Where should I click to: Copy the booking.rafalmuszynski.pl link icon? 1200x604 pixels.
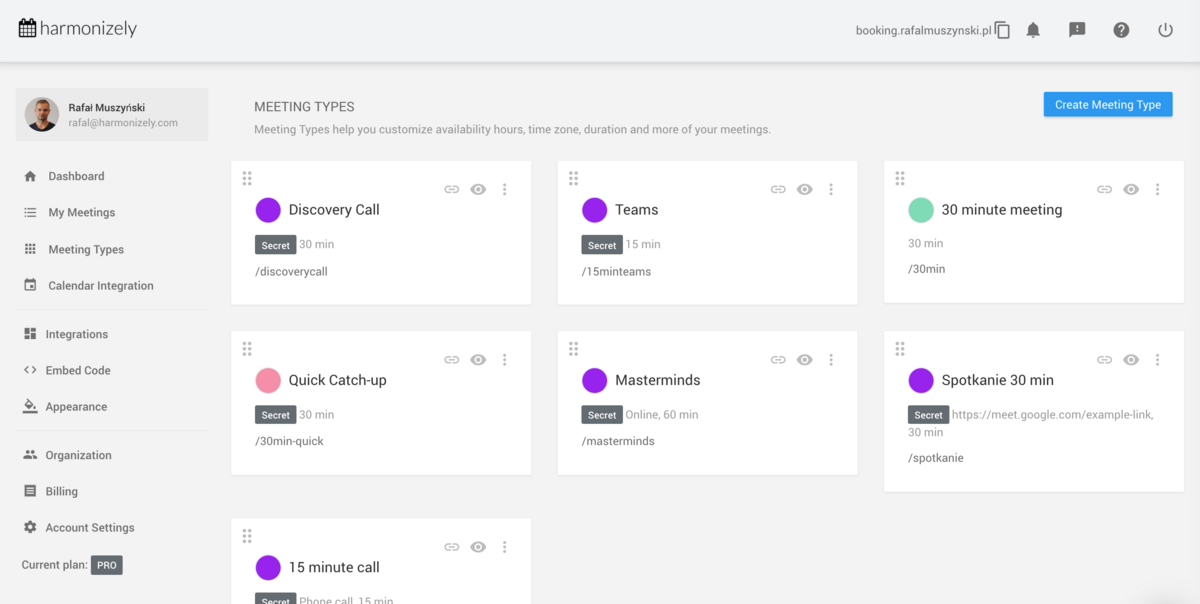[1002, 30]
